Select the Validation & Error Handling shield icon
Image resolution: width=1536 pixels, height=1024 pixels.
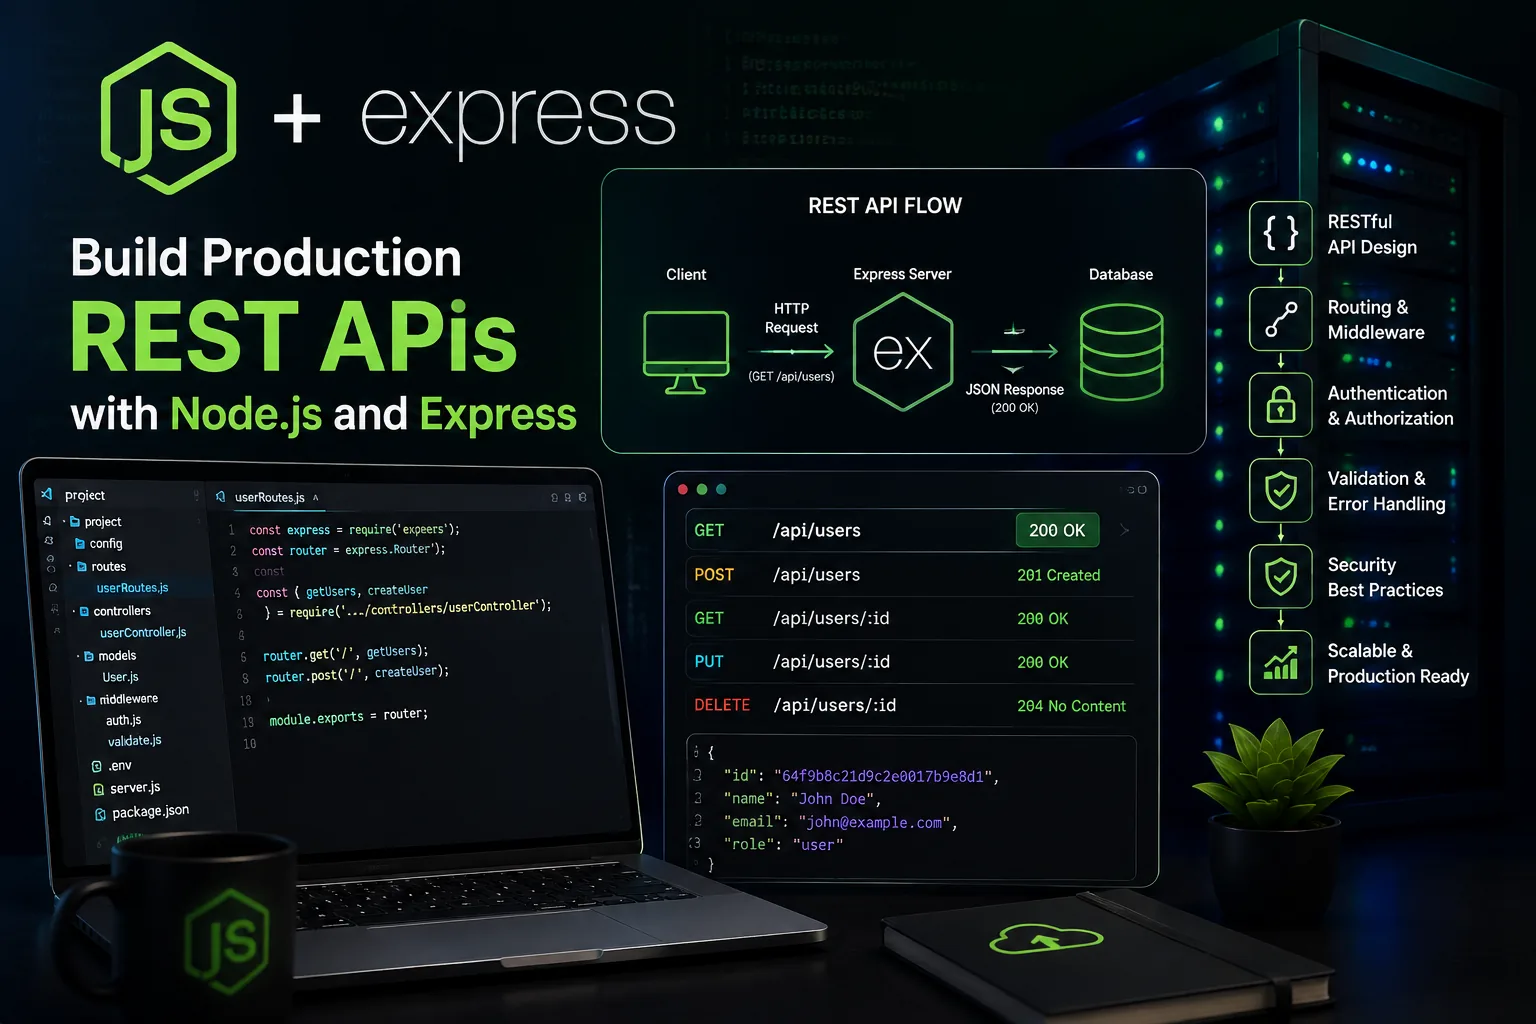tap(1281, 490)
